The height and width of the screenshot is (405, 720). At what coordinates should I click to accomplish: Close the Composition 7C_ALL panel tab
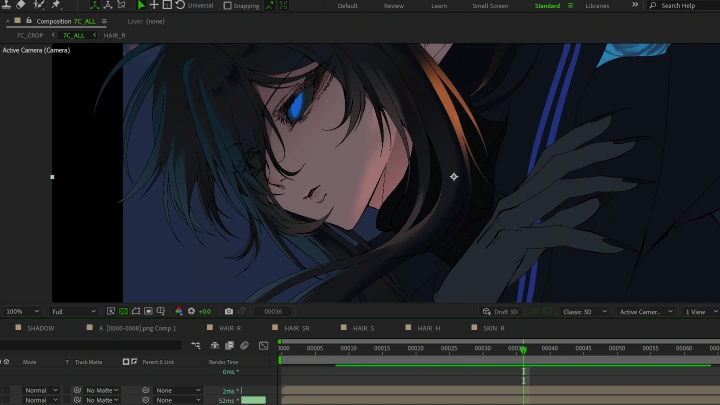pos(7,21)
